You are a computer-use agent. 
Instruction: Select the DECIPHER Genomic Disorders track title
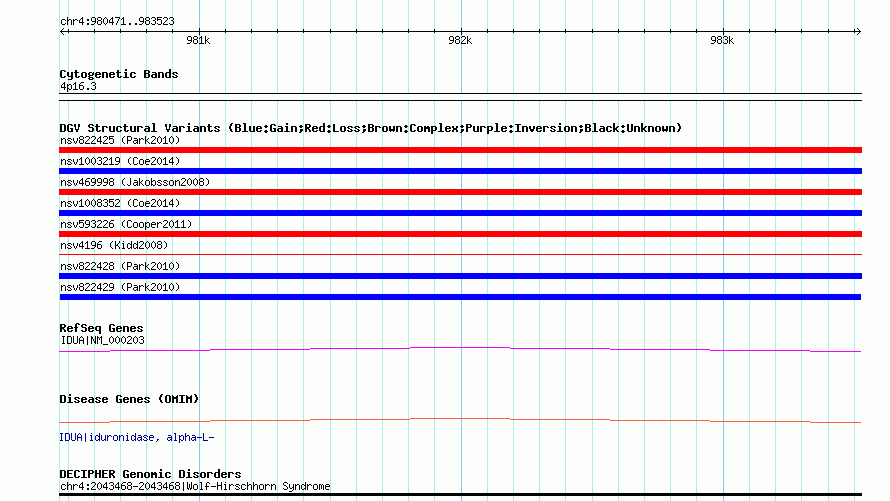[150, 474]
